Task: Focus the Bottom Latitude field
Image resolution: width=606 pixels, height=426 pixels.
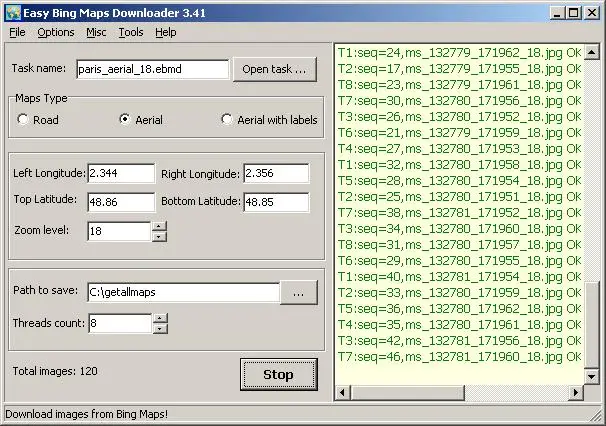Action: pos(276,202)
